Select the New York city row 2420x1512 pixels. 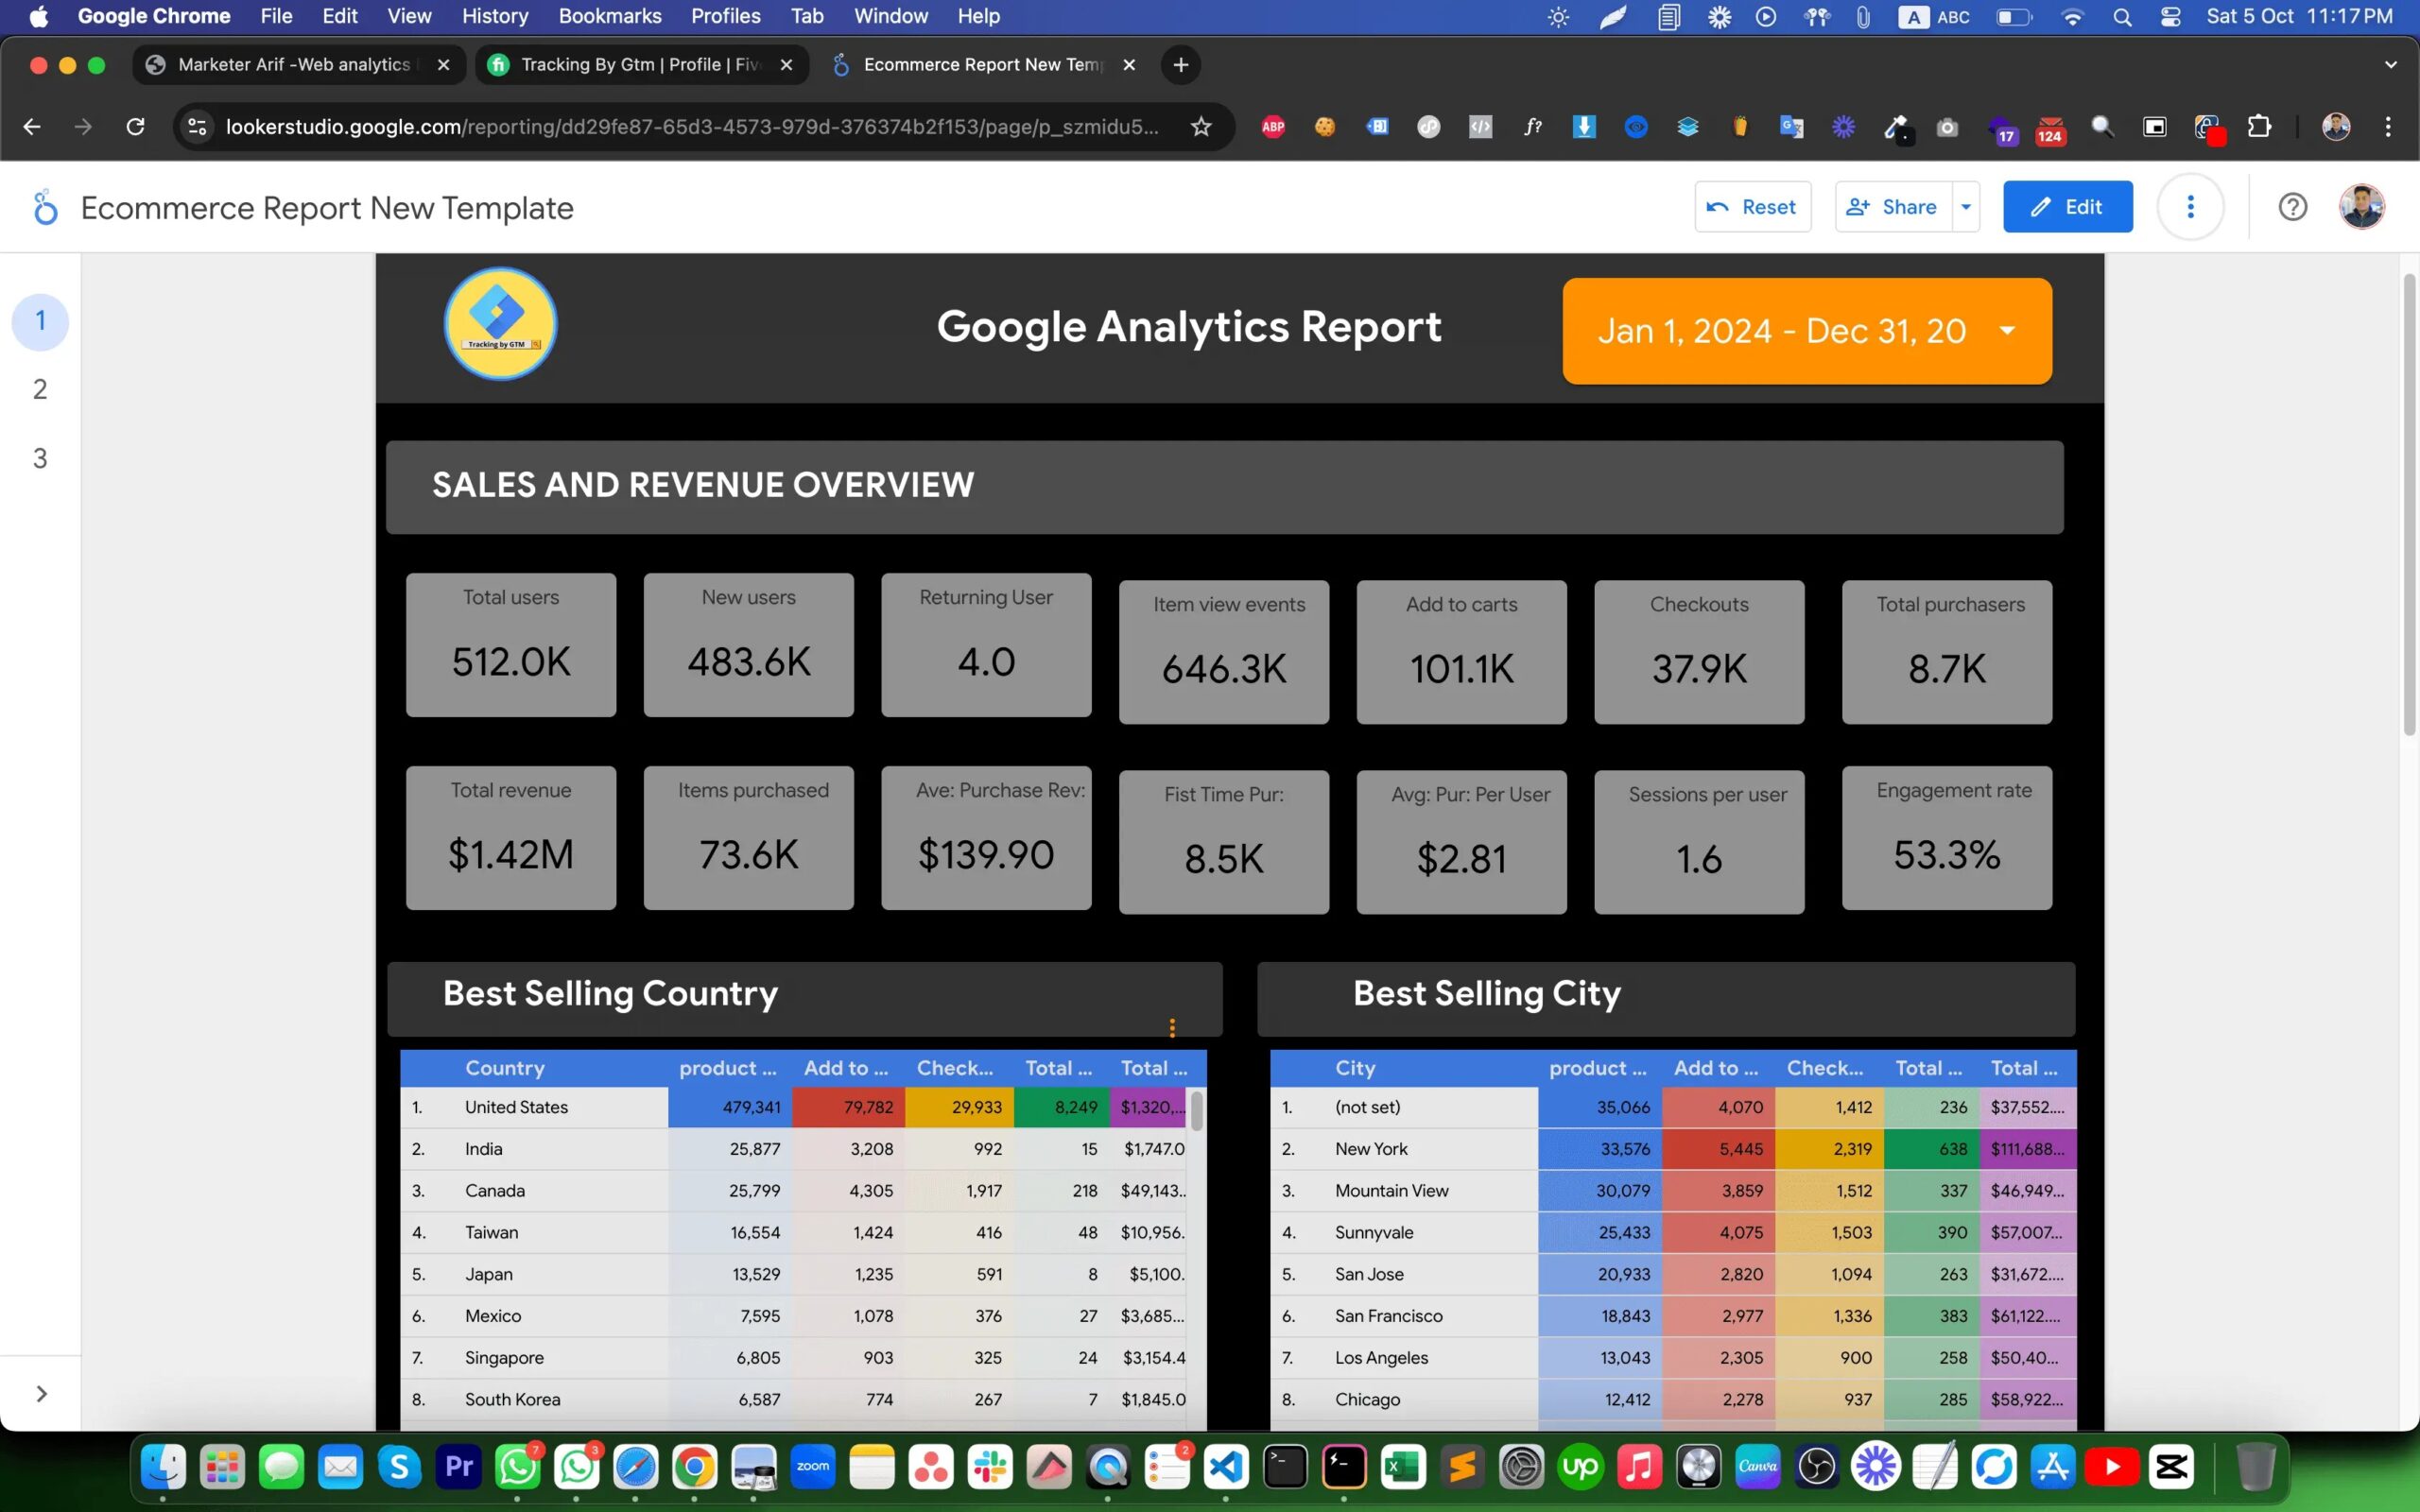(x=1673, y=1149)
